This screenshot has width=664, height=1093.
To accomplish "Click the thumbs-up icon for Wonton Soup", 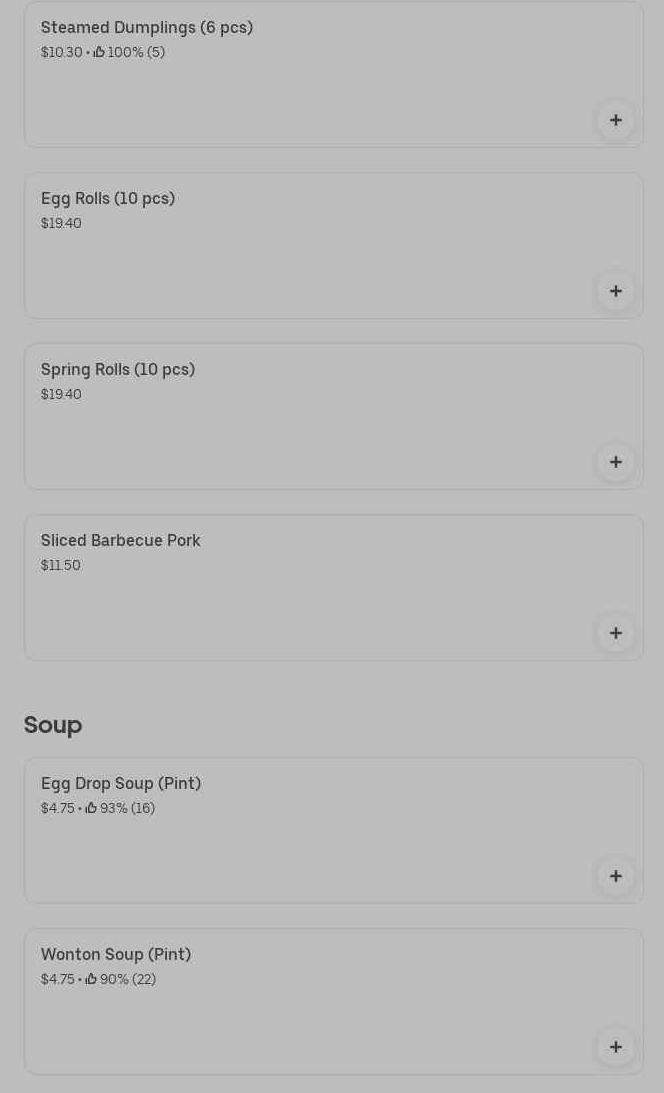I will (x=91, y=979).
